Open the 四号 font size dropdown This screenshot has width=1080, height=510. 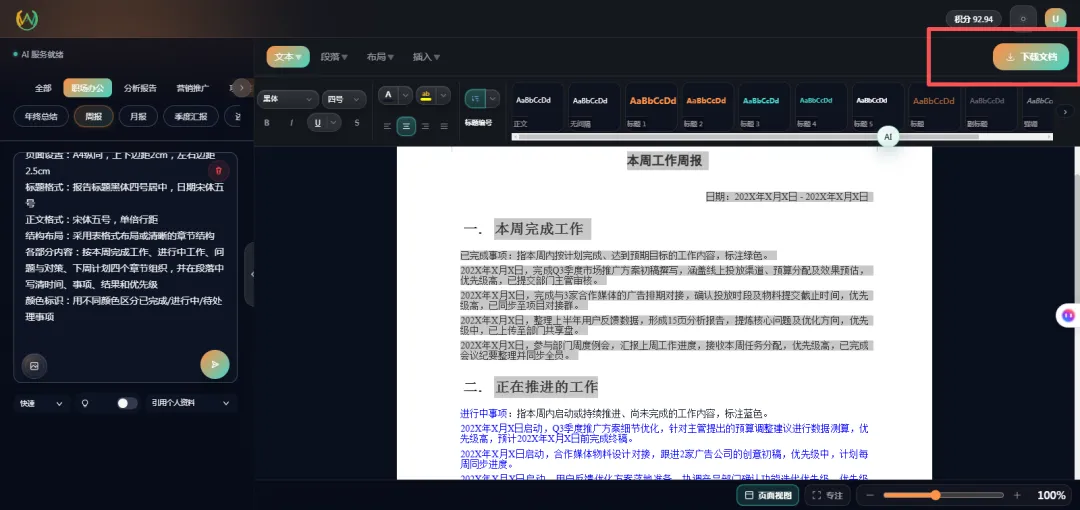click(344, 99)
